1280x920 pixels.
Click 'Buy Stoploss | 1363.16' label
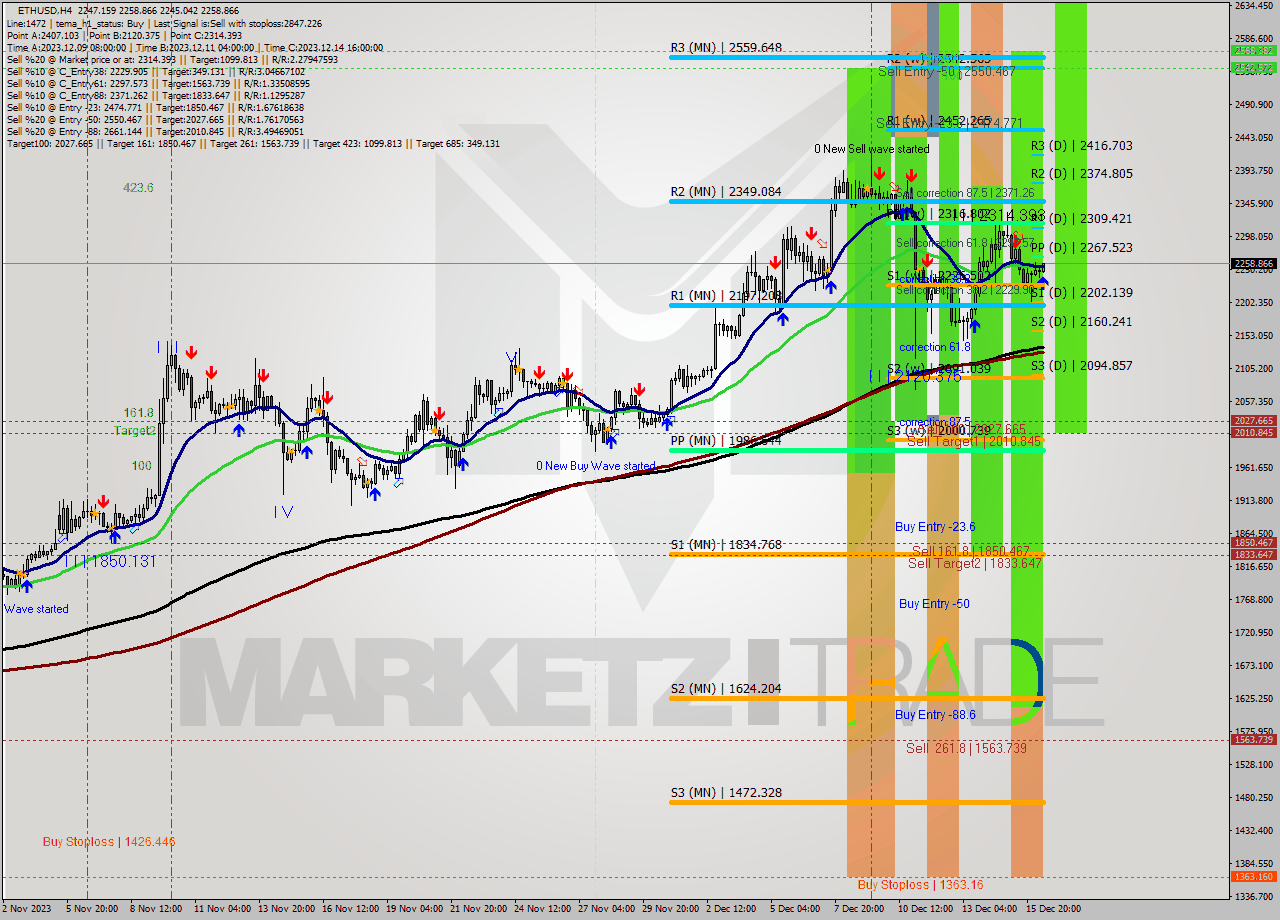click(x=920, y=884)
